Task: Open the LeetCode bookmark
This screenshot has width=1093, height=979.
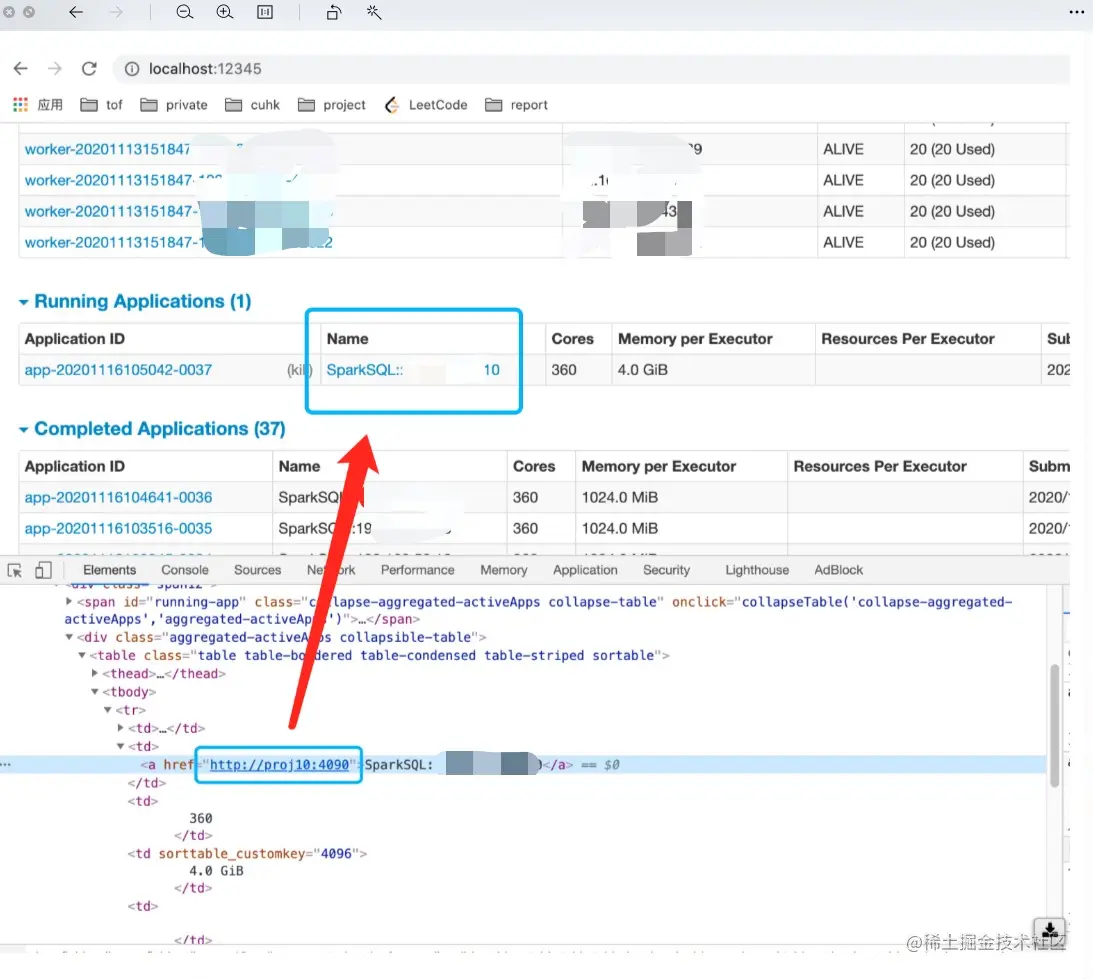Action: (x=425, y=105)
